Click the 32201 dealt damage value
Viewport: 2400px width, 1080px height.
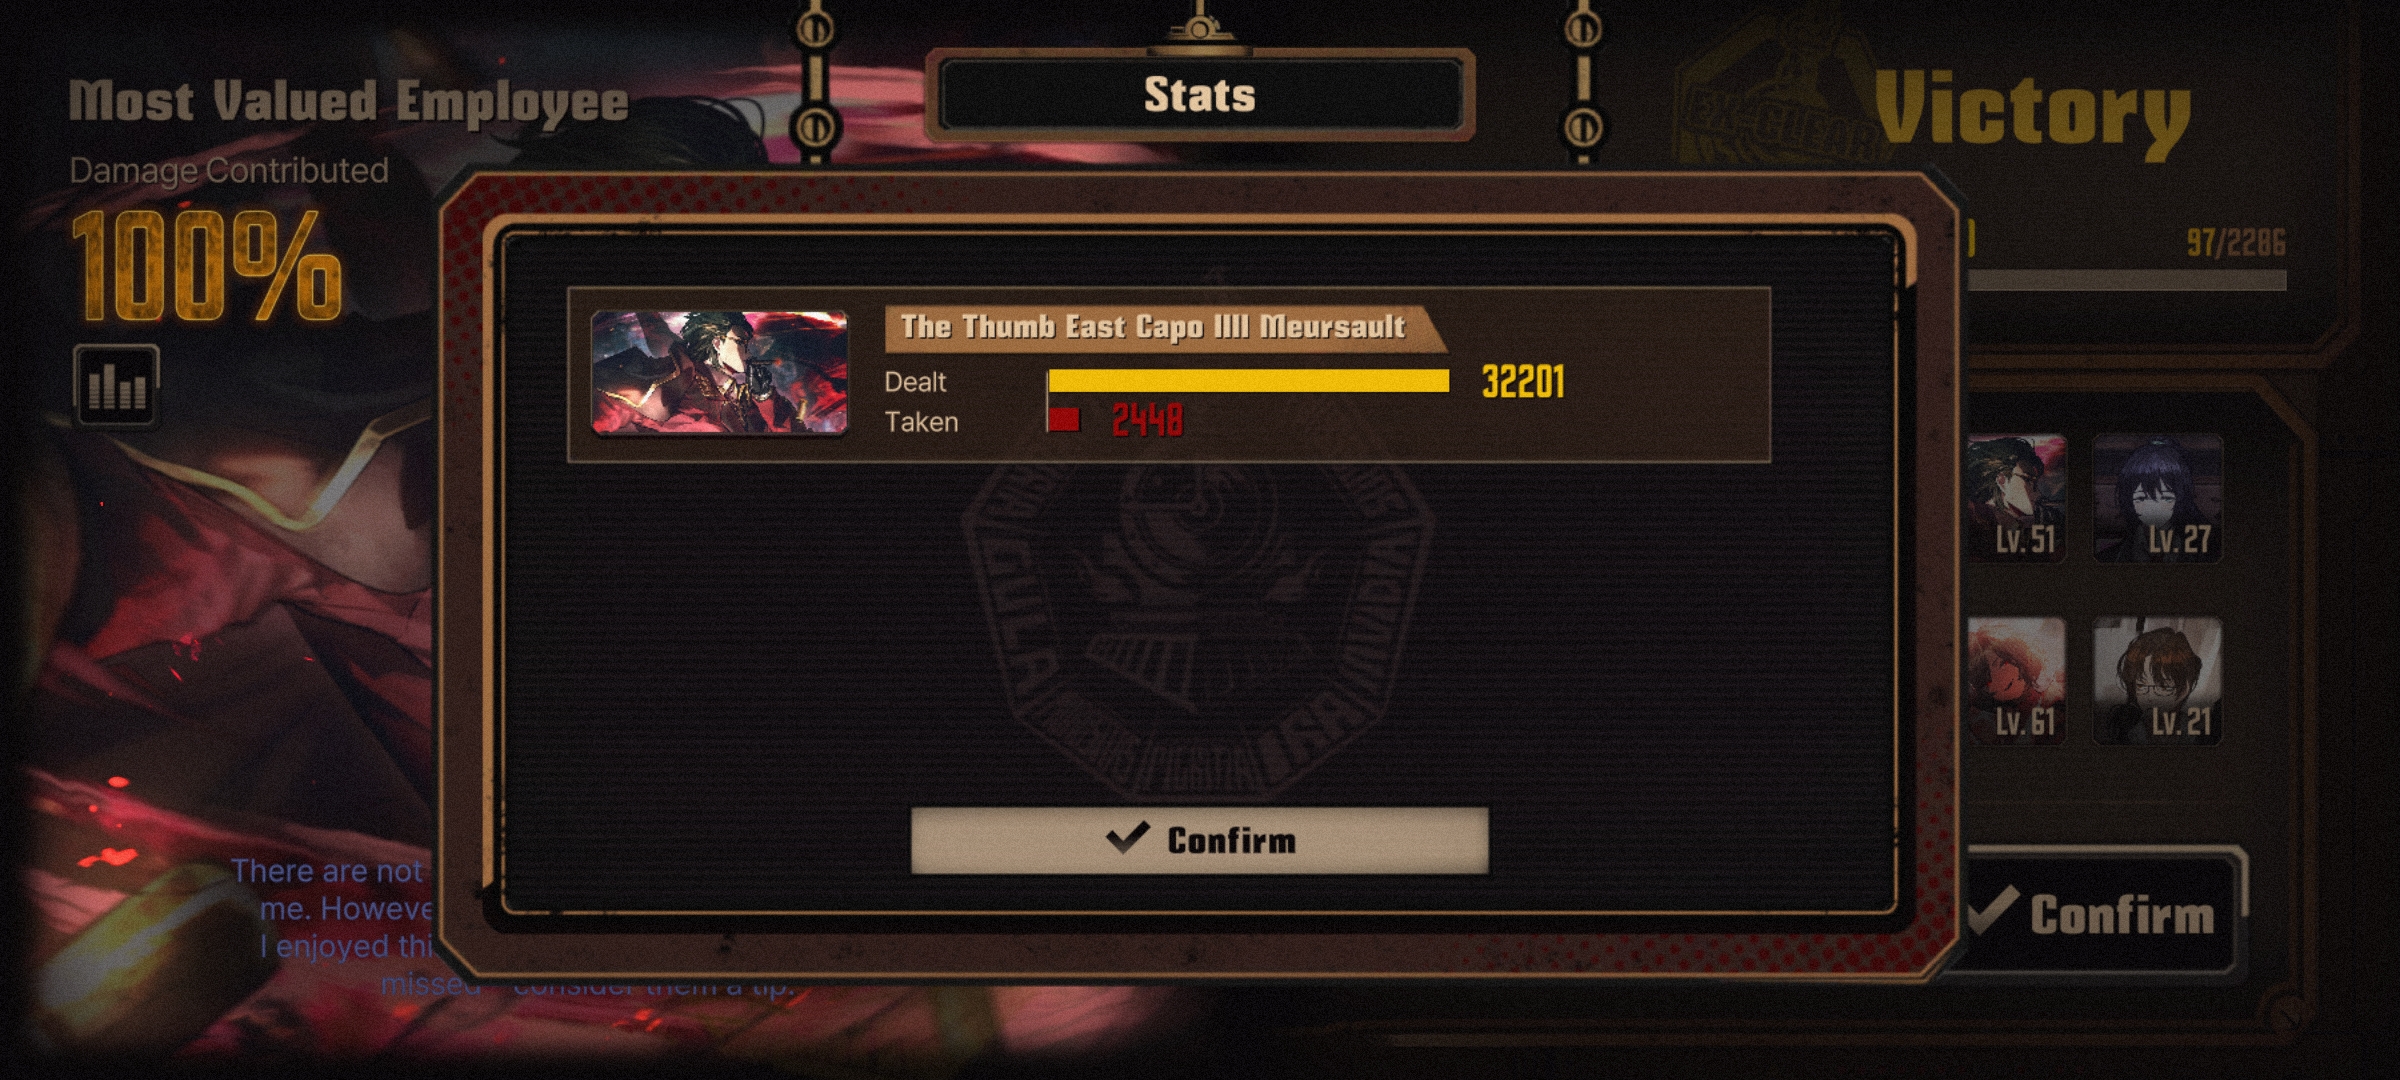point(1523,382)
